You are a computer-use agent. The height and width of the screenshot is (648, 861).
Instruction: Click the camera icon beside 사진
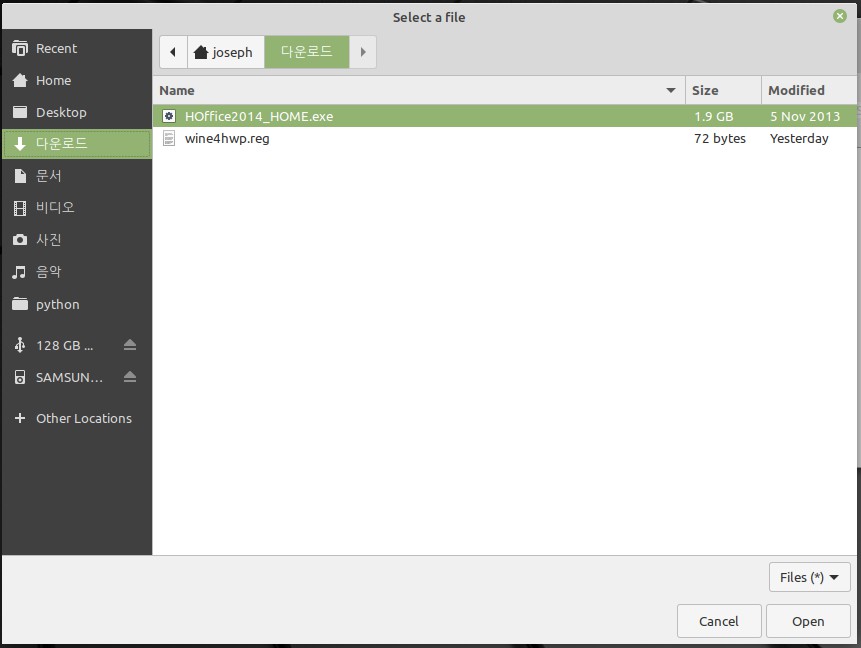[x=20, y=239]
